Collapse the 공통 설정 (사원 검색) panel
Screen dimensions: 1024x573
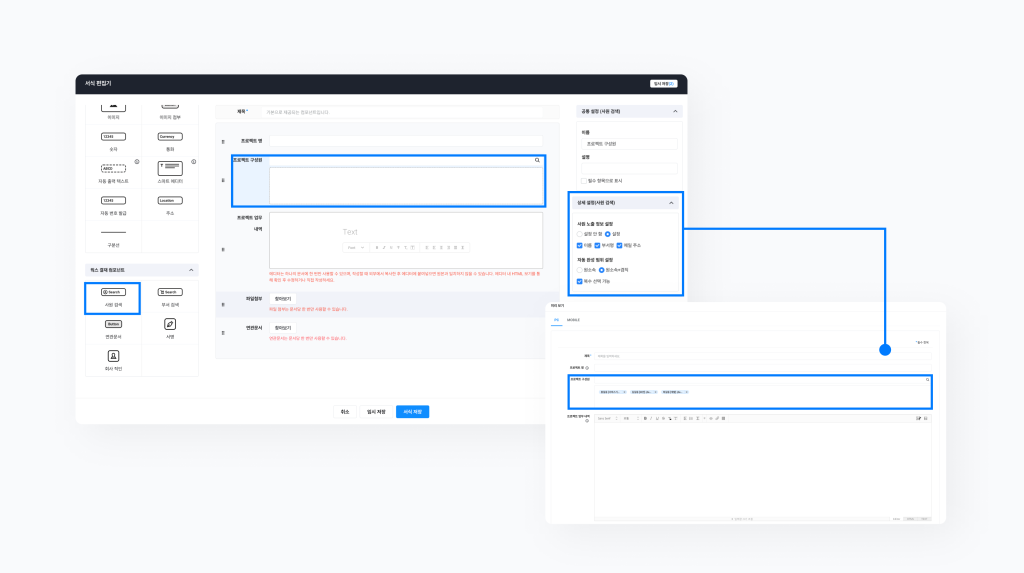pyautogui.click(x=675, y=112)
